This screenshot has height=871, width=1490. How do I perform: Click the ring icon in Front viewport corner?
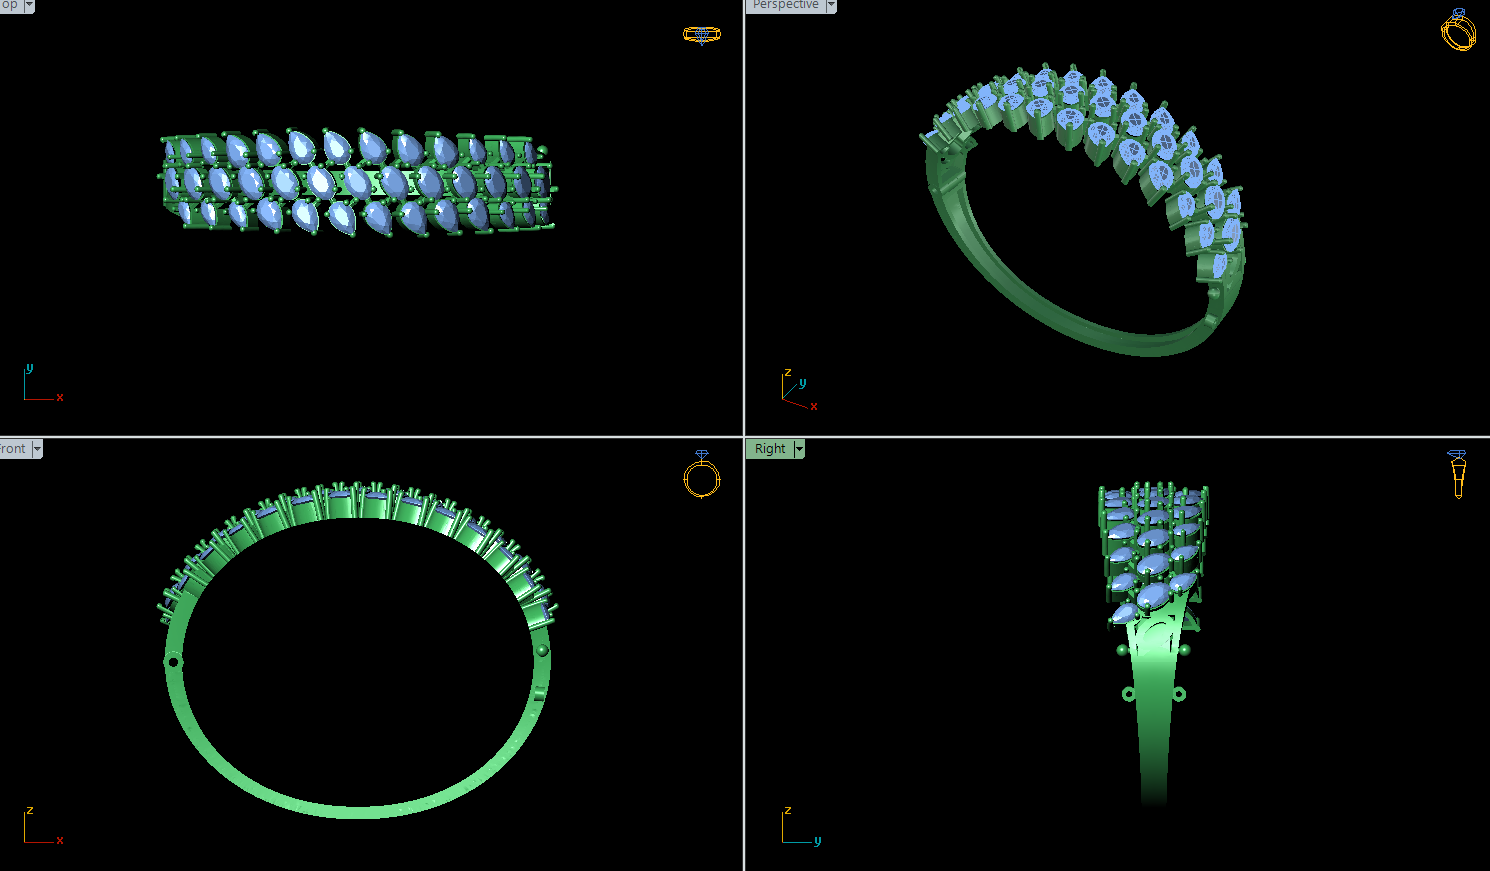click(x=702, y=474)
